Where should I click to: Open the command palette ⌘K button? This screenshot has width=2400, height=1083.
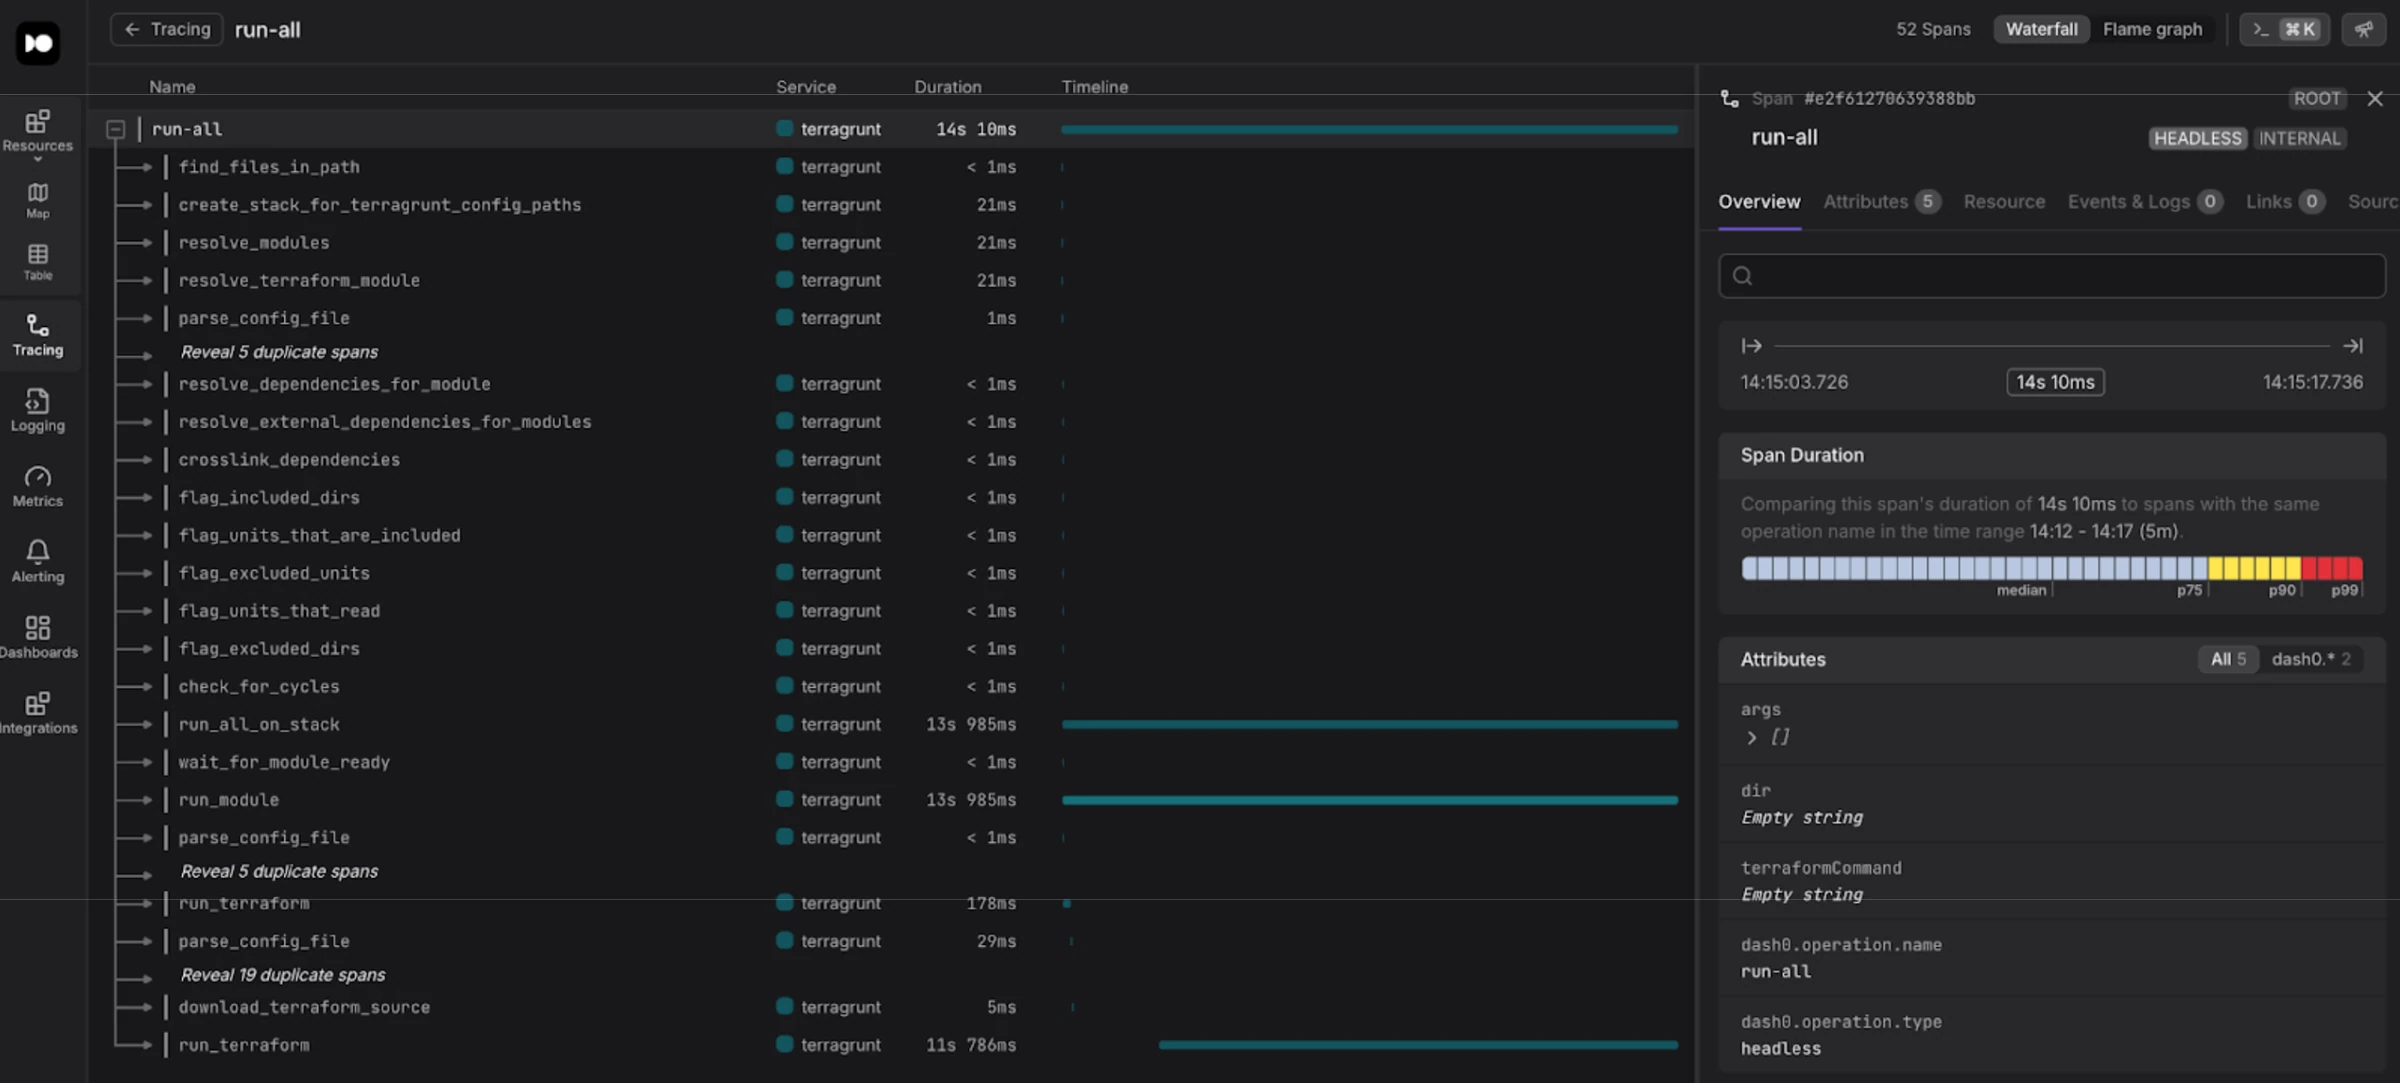pos(2285,29)
